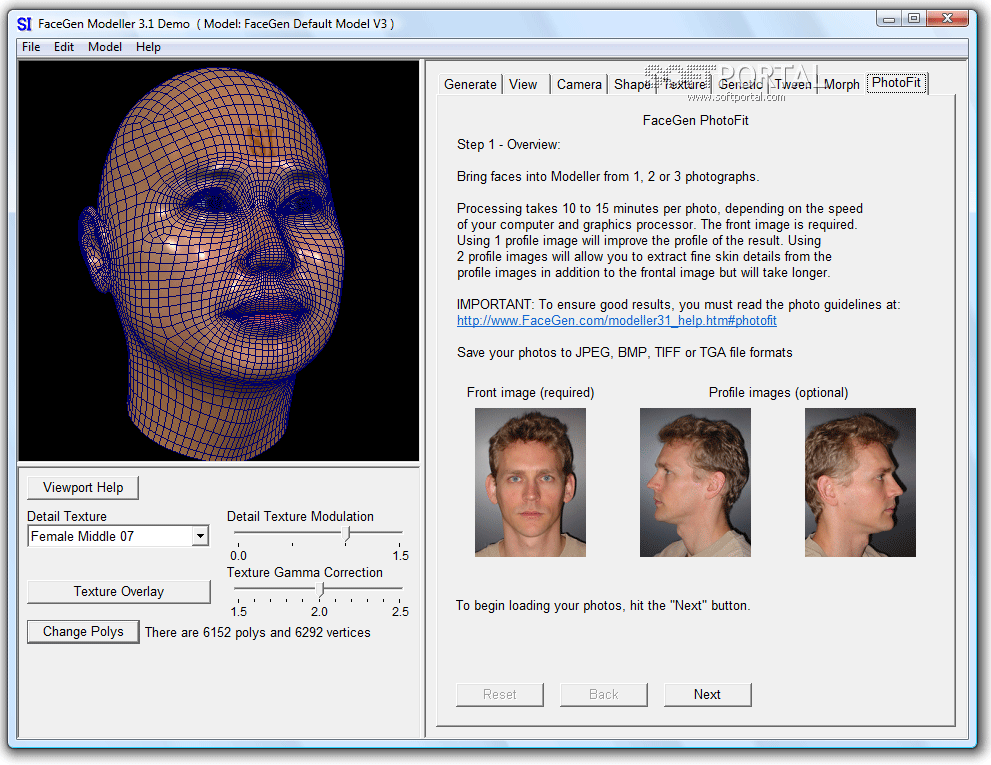Click the FaceGen SI application icon
This screenshot has width=991, height=765.
coord(24,24)
